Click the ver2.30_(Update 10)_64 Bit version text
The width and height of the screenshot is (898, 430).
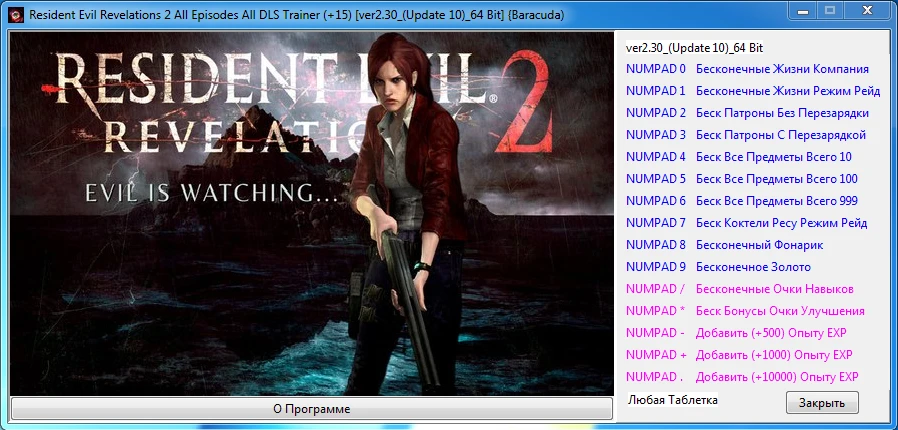coord(694,48)
